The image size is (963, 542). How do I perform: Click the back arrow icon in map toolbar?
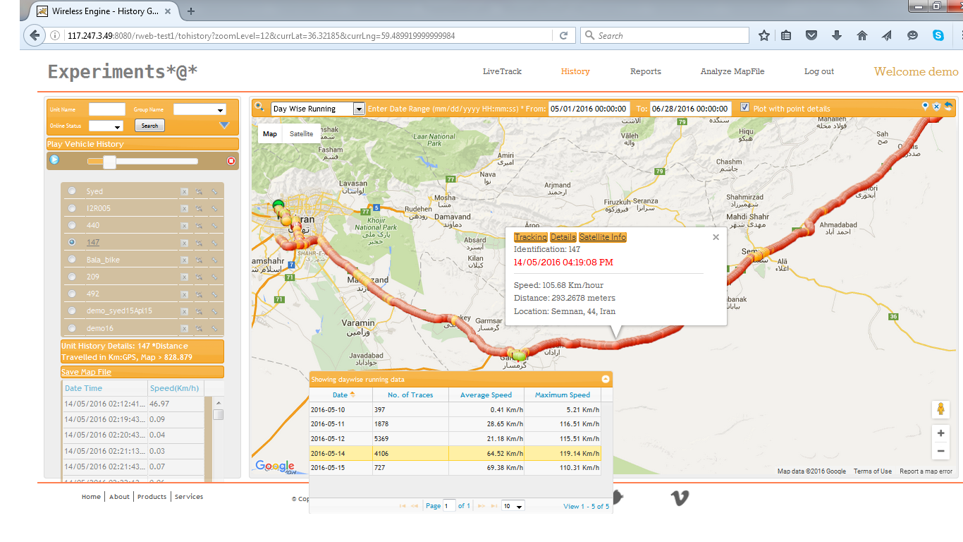[948, 107]
